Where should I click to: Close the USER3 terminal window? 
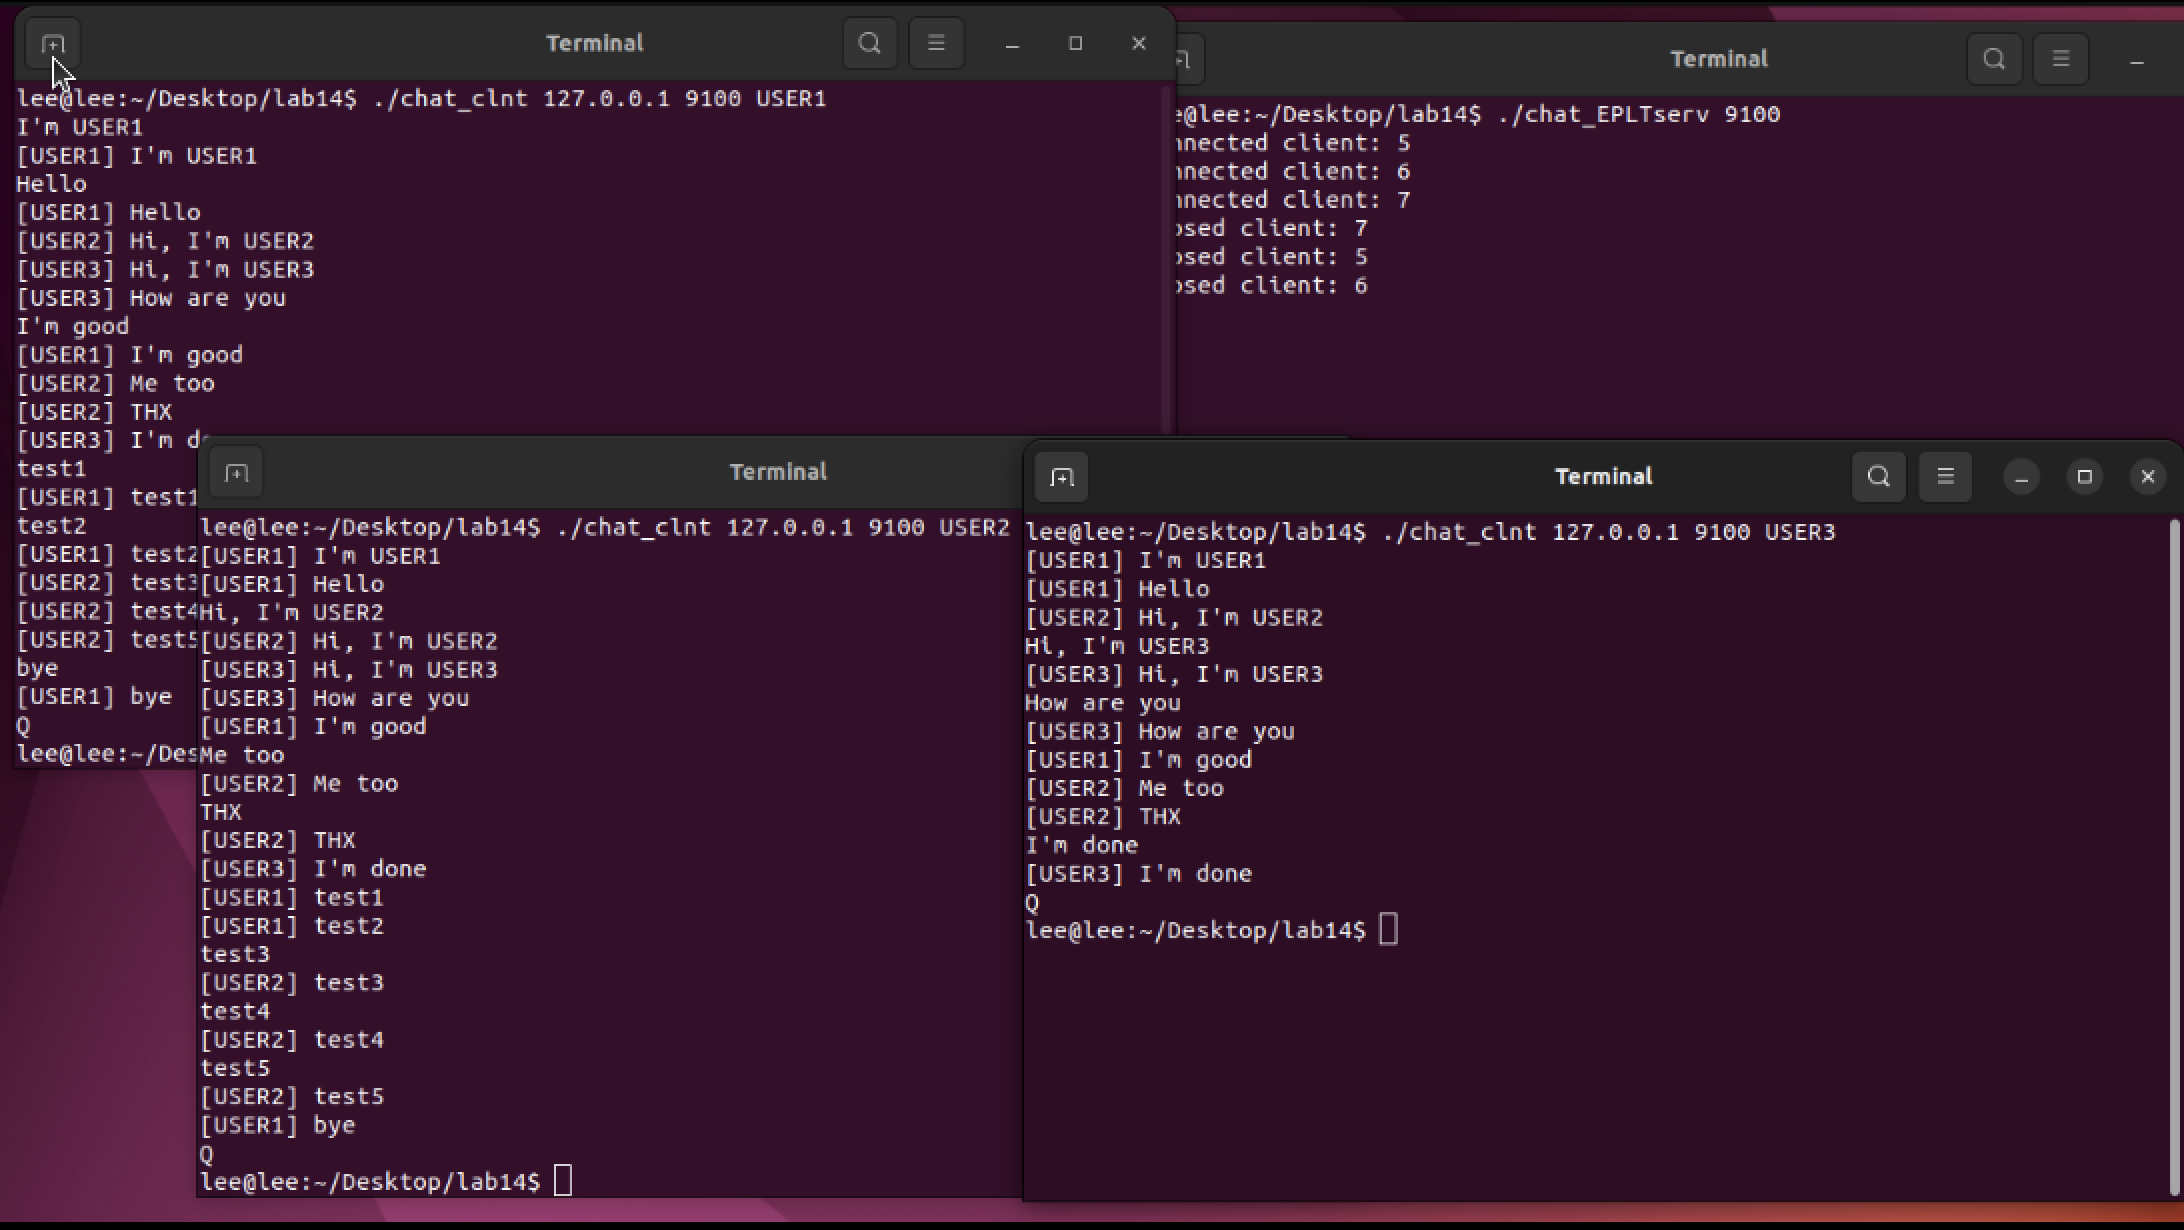pos(2147,477)
